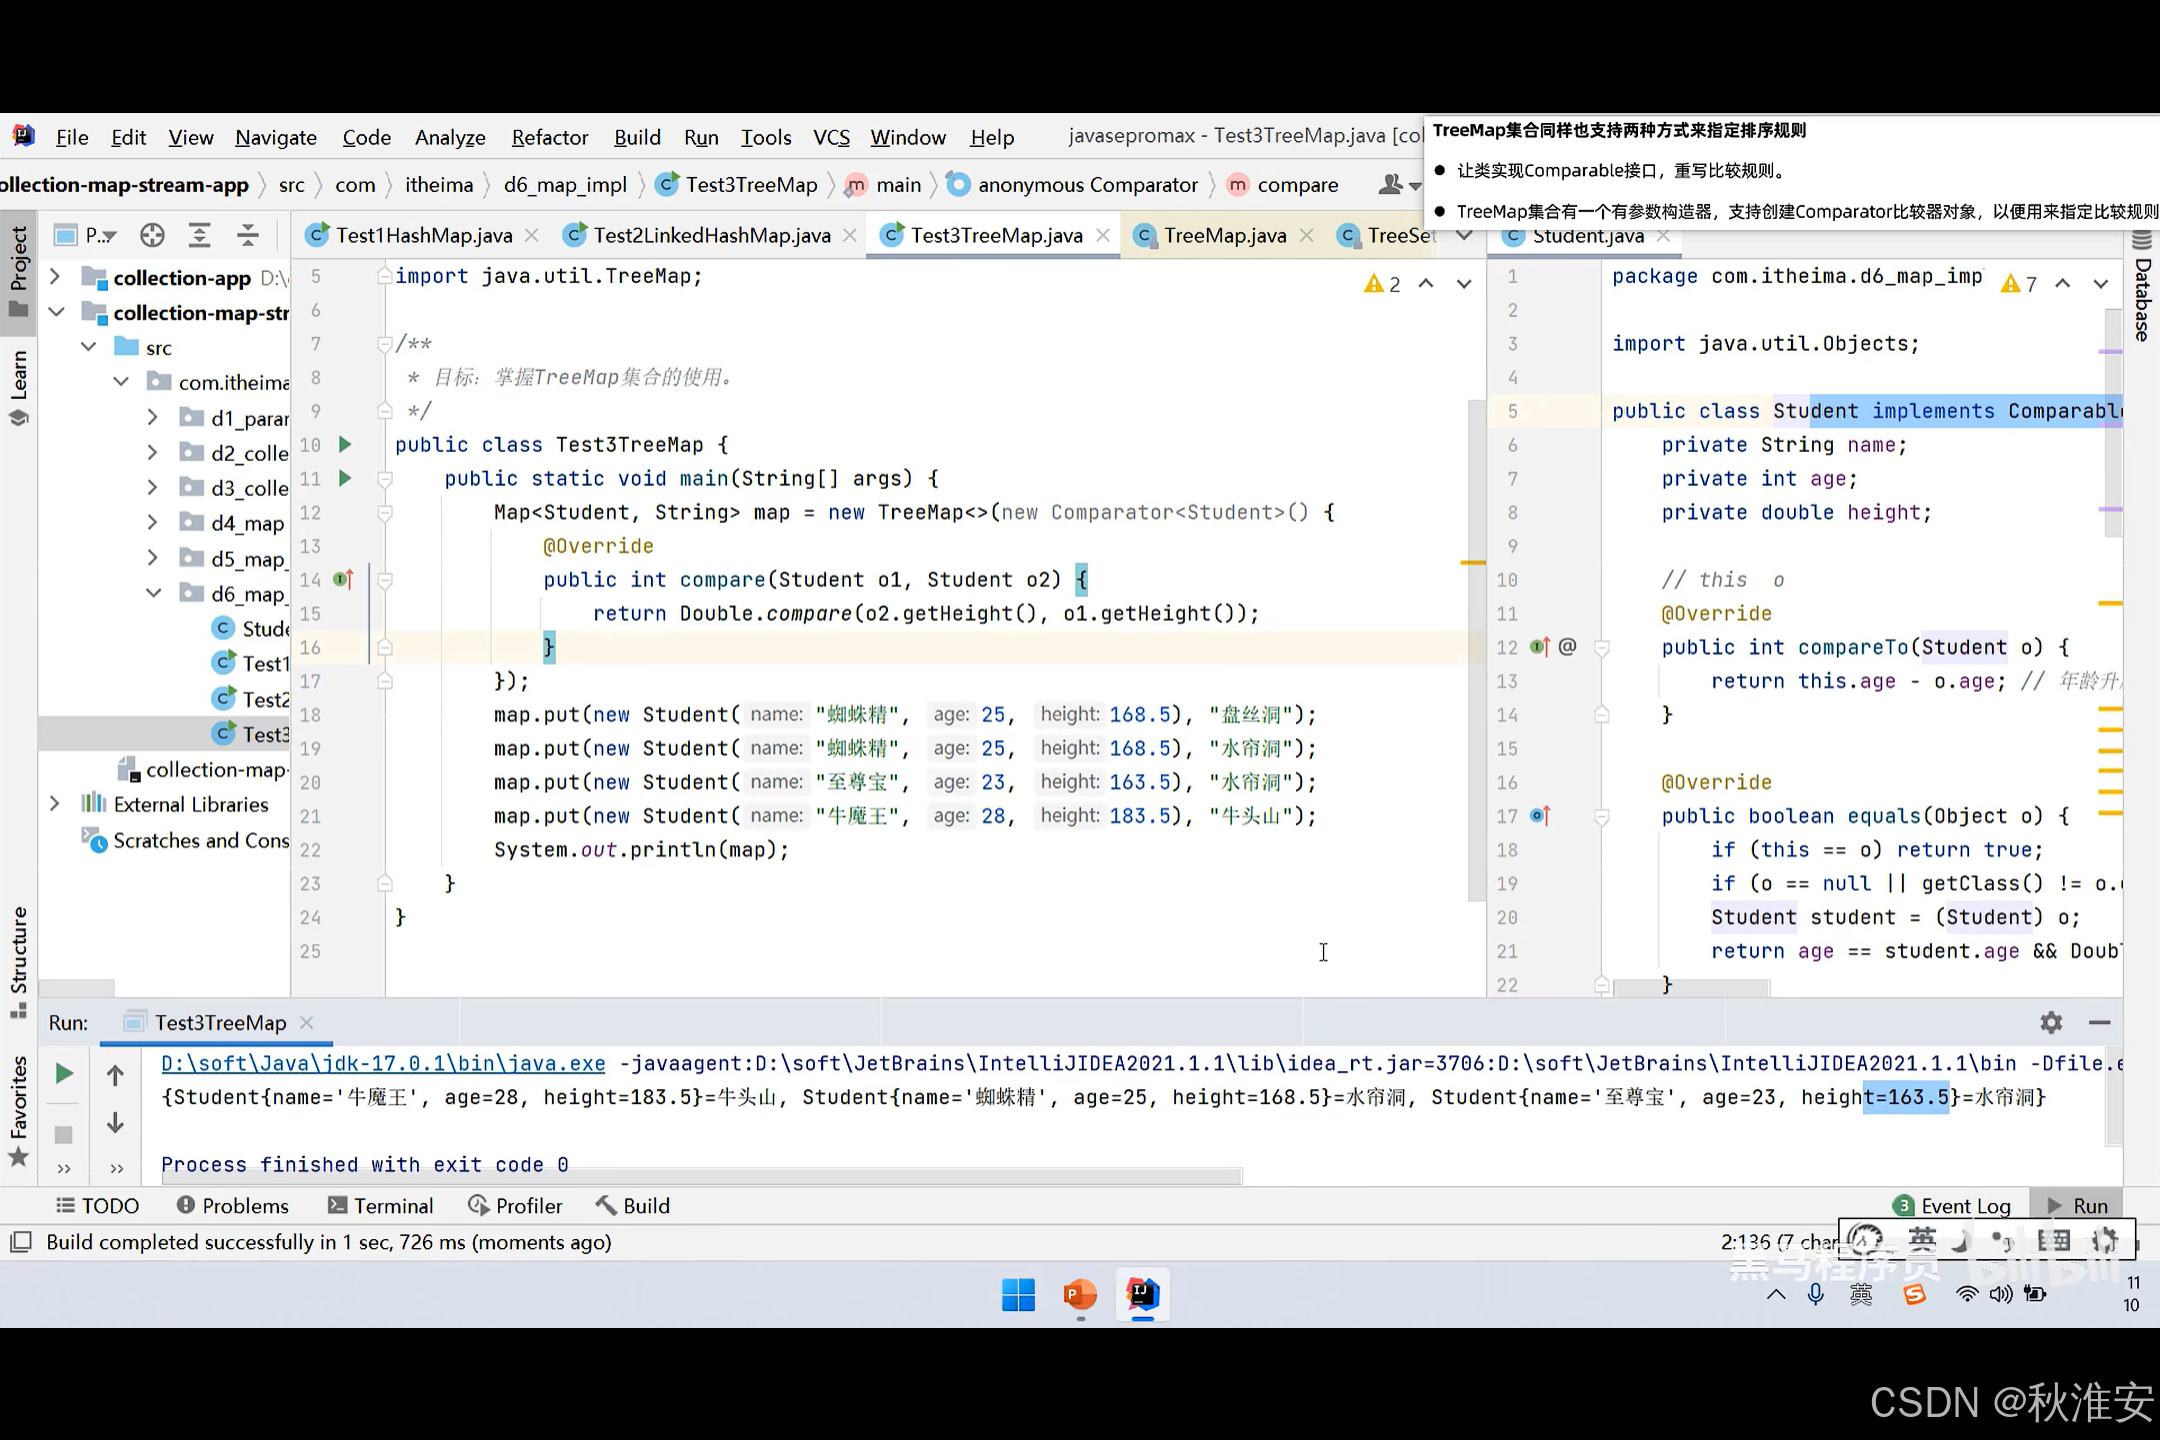The width and height of the screenshot is (2160, 1440).
Task: Switch to the Test1HashMap.java tab
Action: (423, 235)
